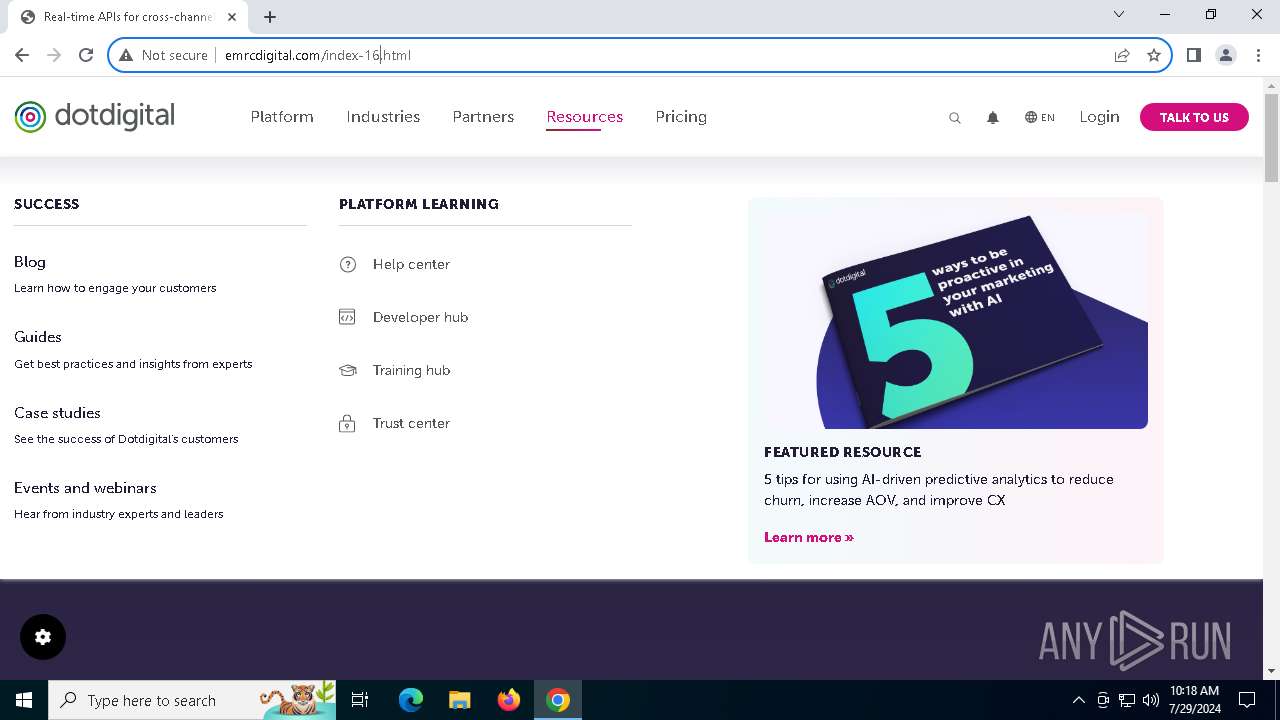1280x720 pixels.
Task: Launch Microsoft Edge from taskbar
Action: tap(411, 700)
